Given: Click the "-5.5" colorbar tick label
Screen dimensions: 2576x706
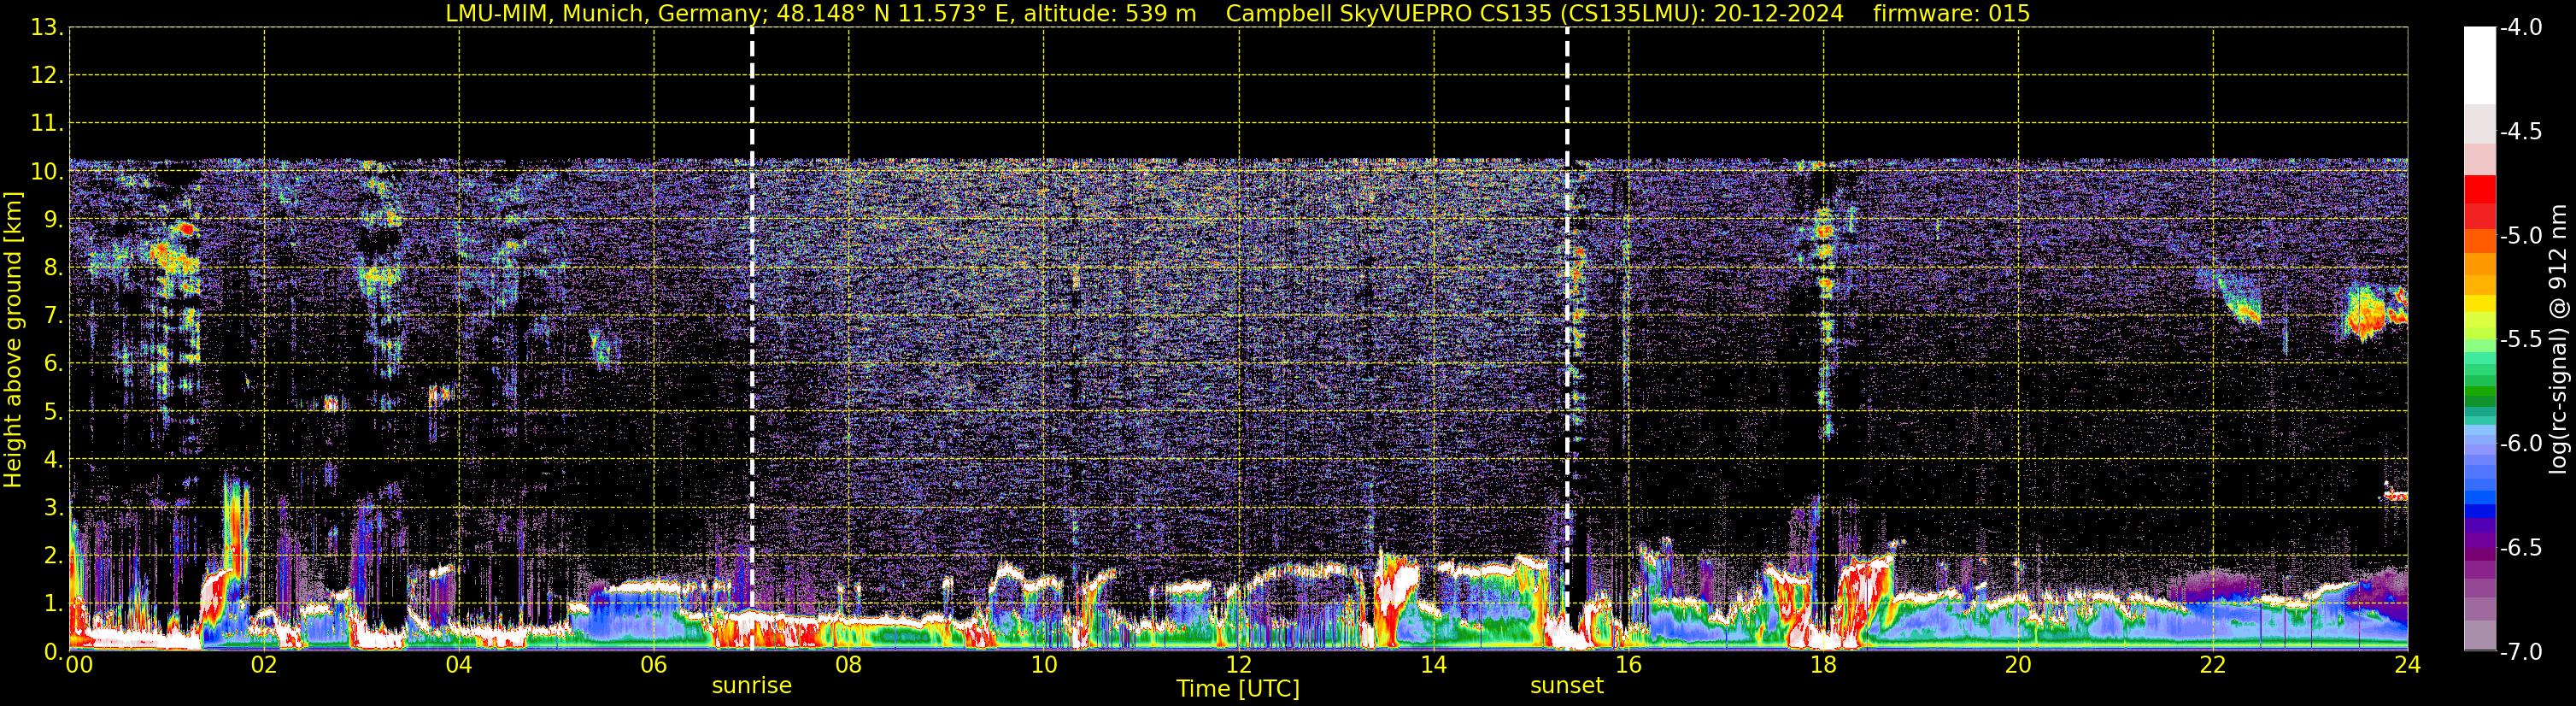Looking at the screenshot, I should [2520, 340].
